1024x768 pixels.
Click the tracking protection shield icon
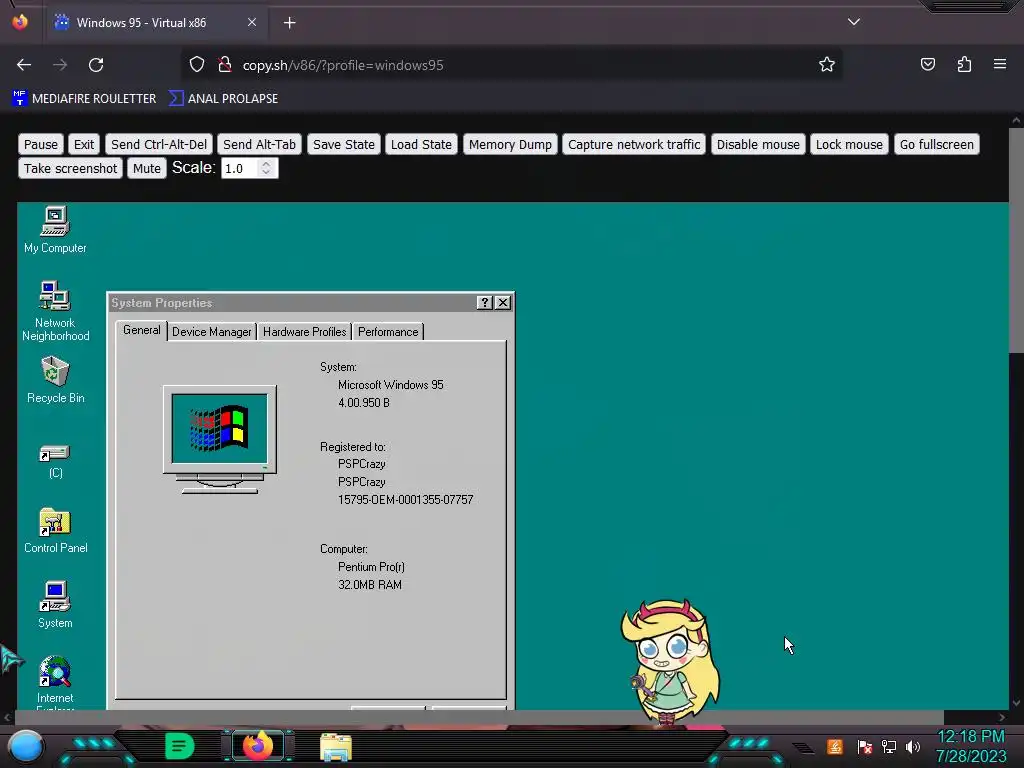197,65
